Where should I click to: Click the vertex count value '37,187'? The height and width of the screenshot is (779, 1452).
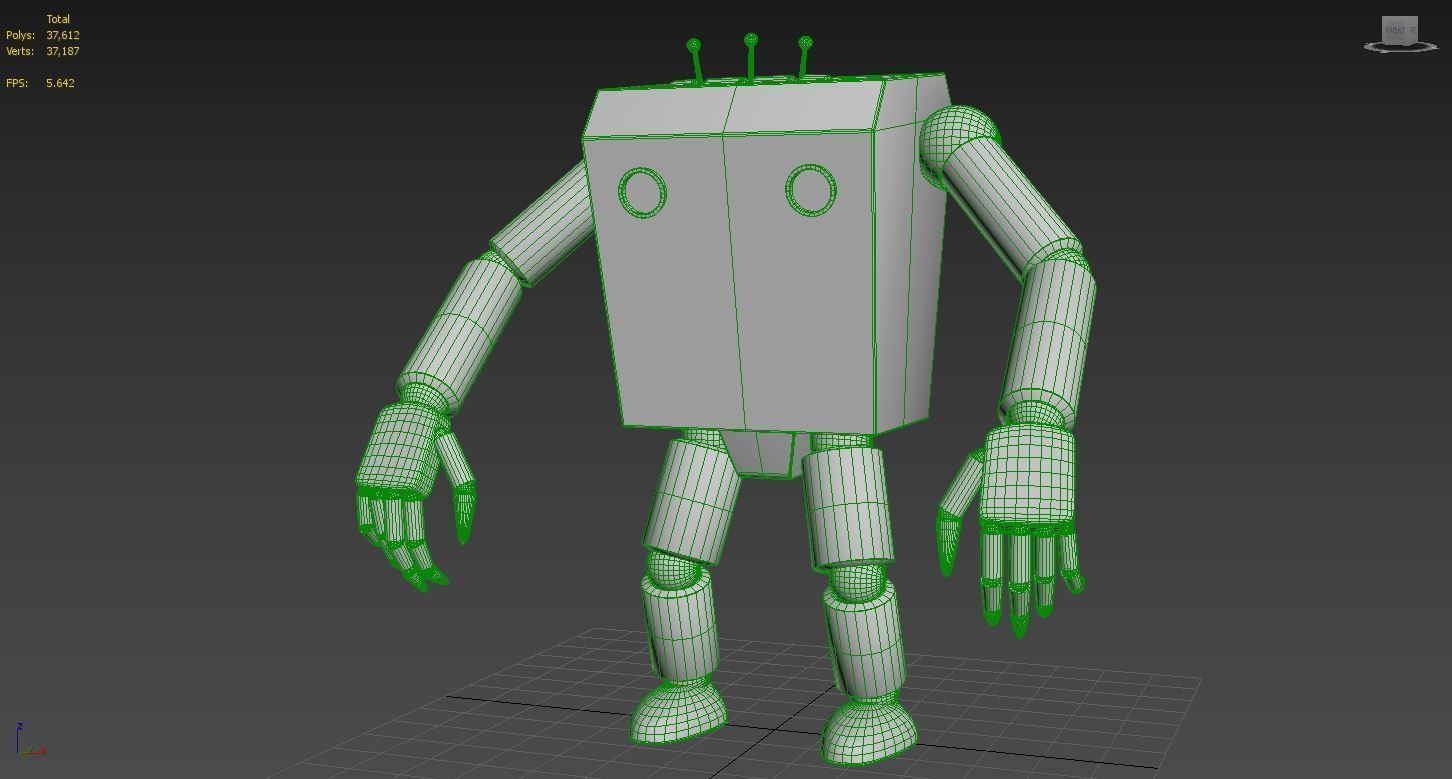coord(63,51)
